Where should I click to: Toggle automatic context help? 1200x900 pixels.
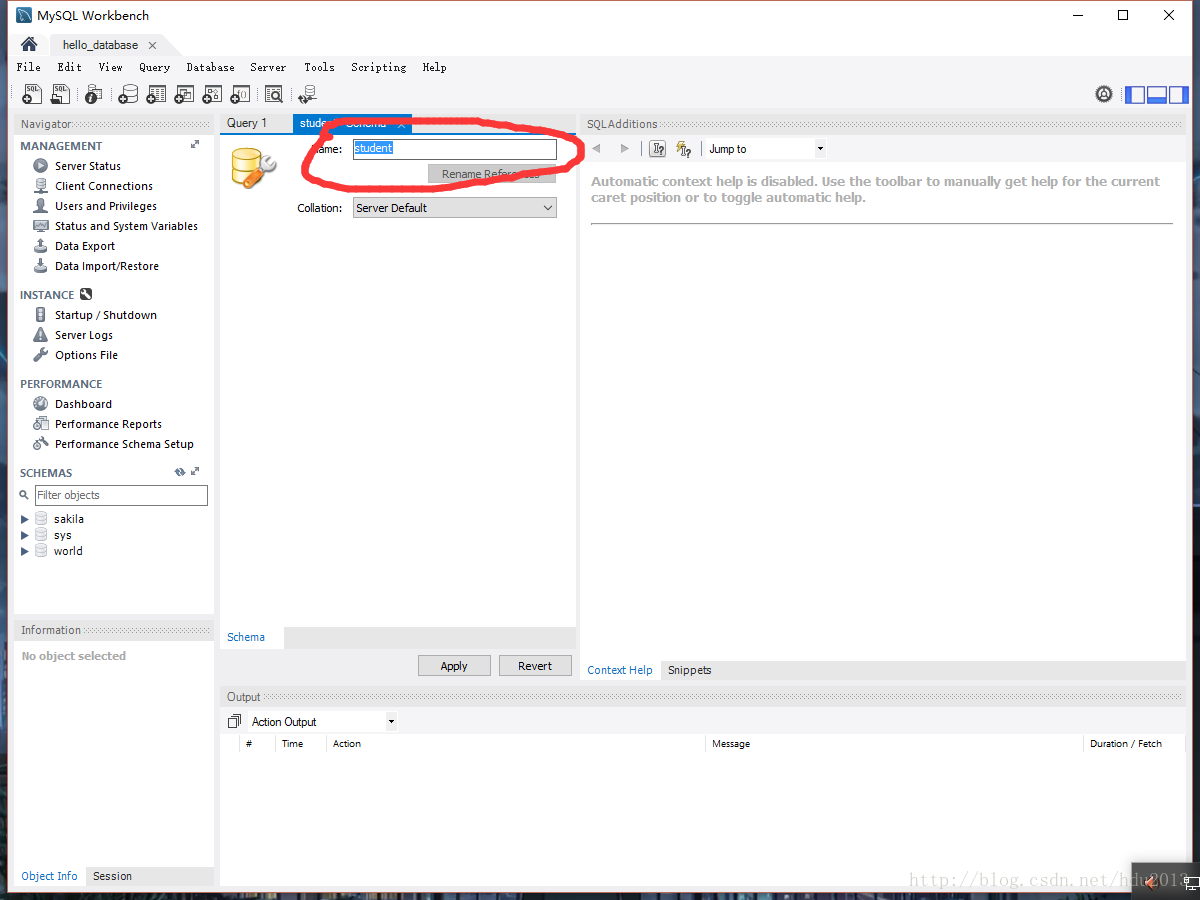point(685,149)
